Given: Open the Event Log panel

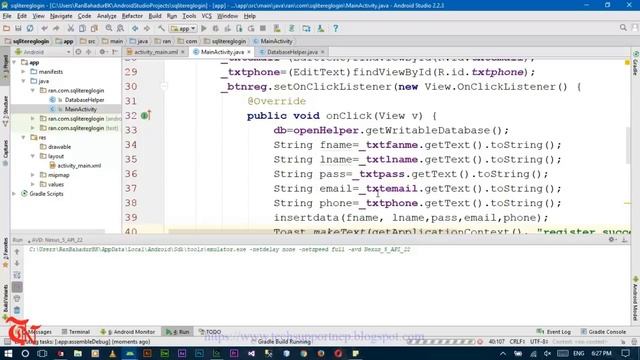Looking at the screenshot, I should coord(554,332).
